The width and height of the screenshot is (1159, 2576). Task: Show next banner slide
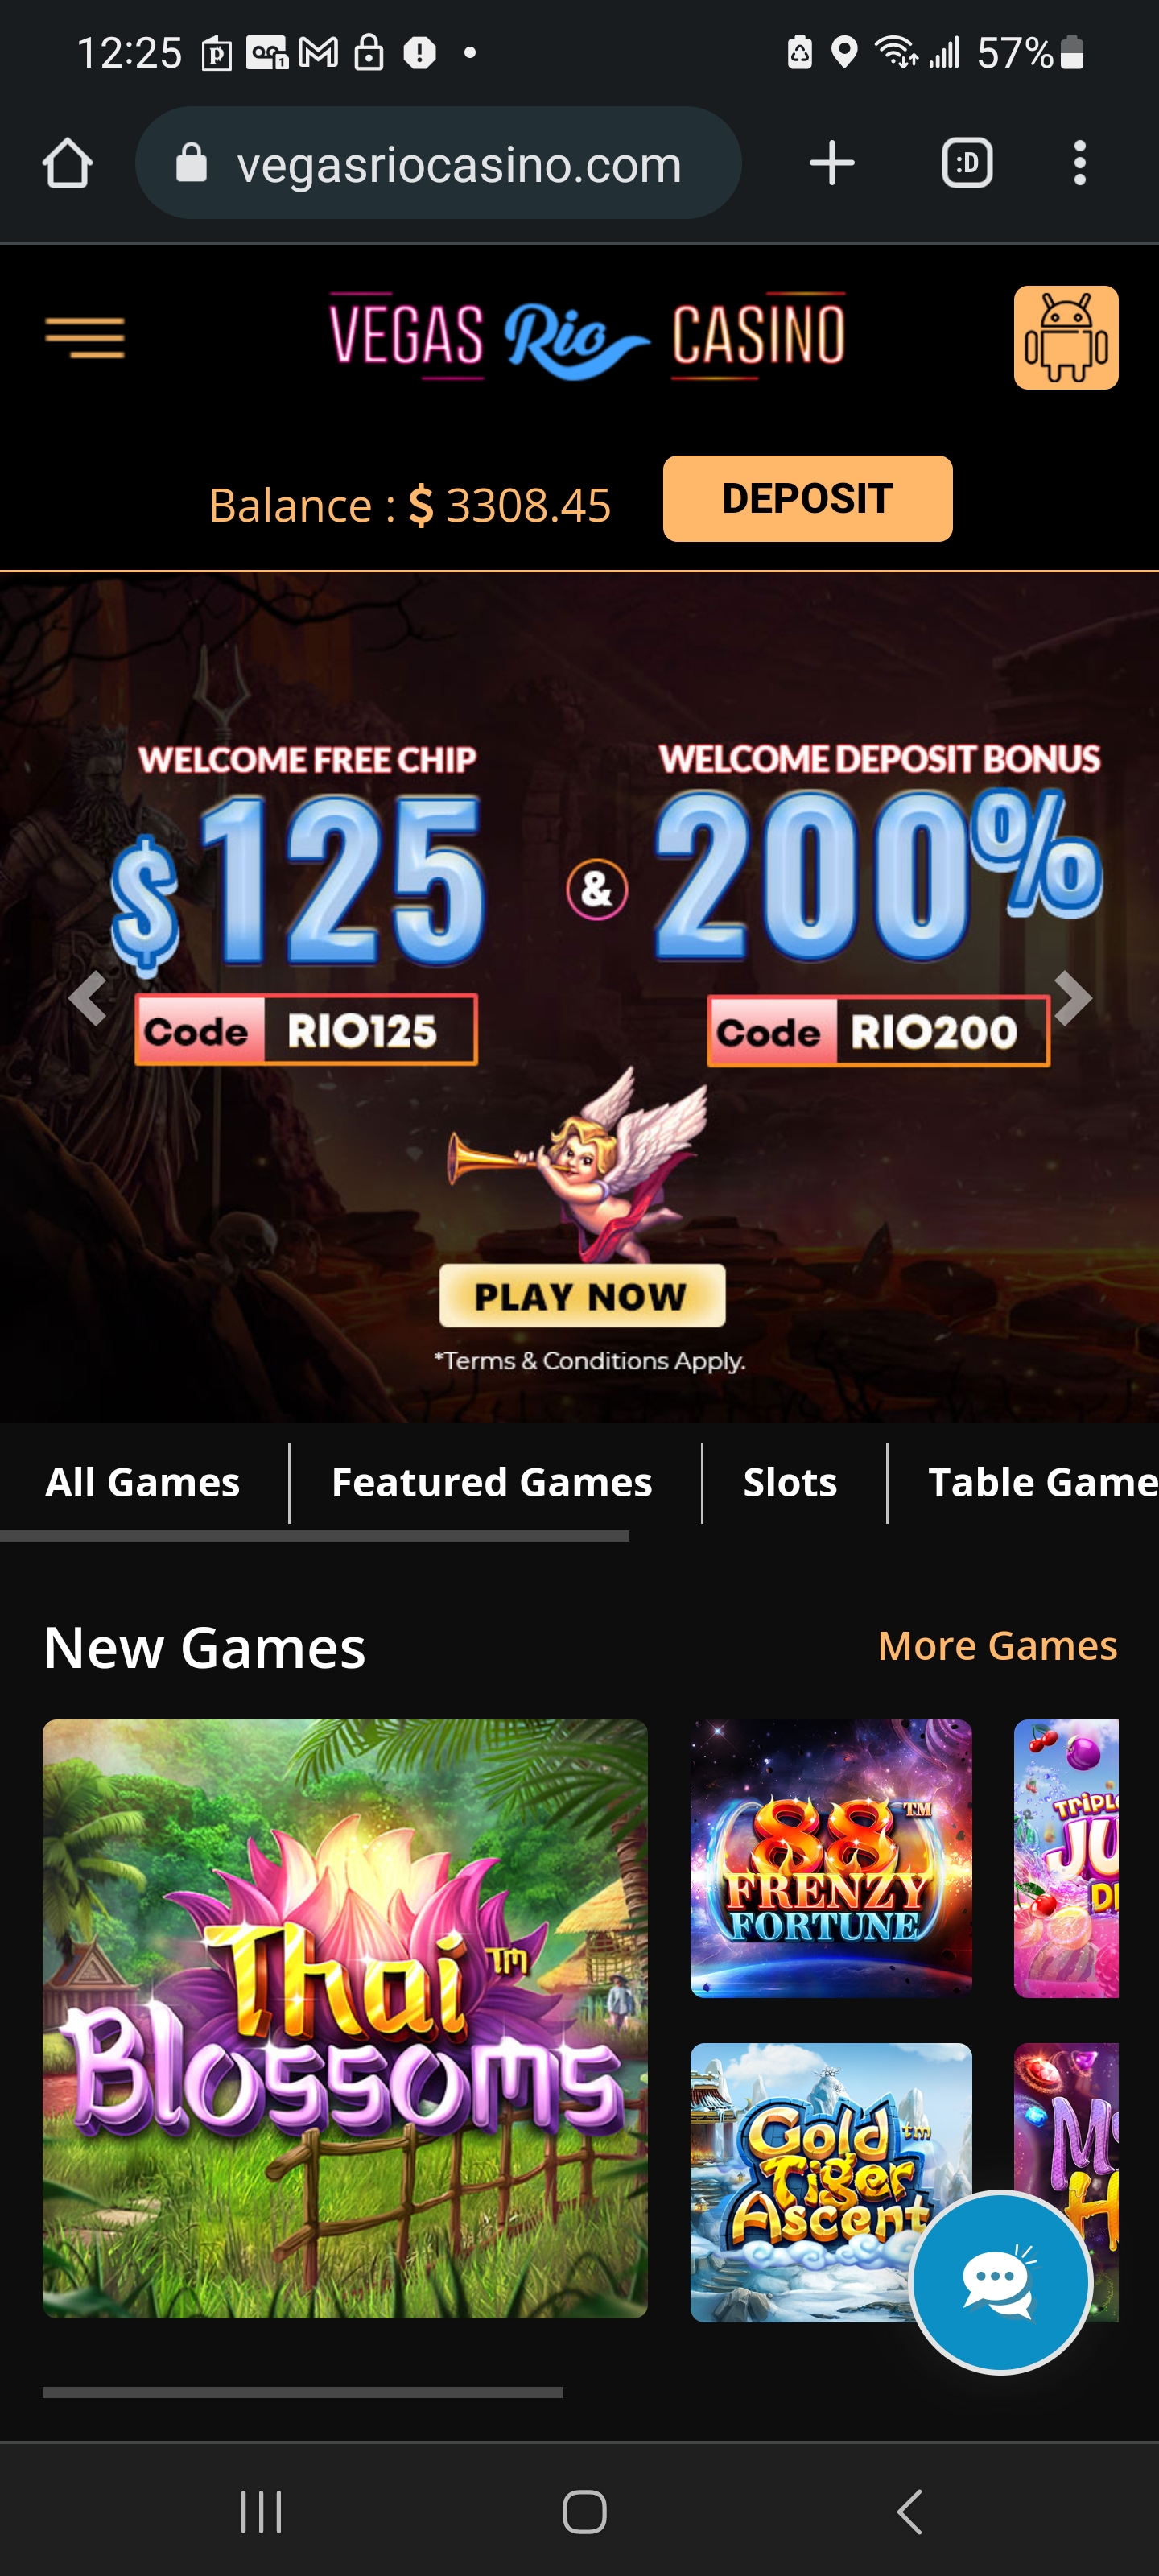click(x=1072, y=998)
